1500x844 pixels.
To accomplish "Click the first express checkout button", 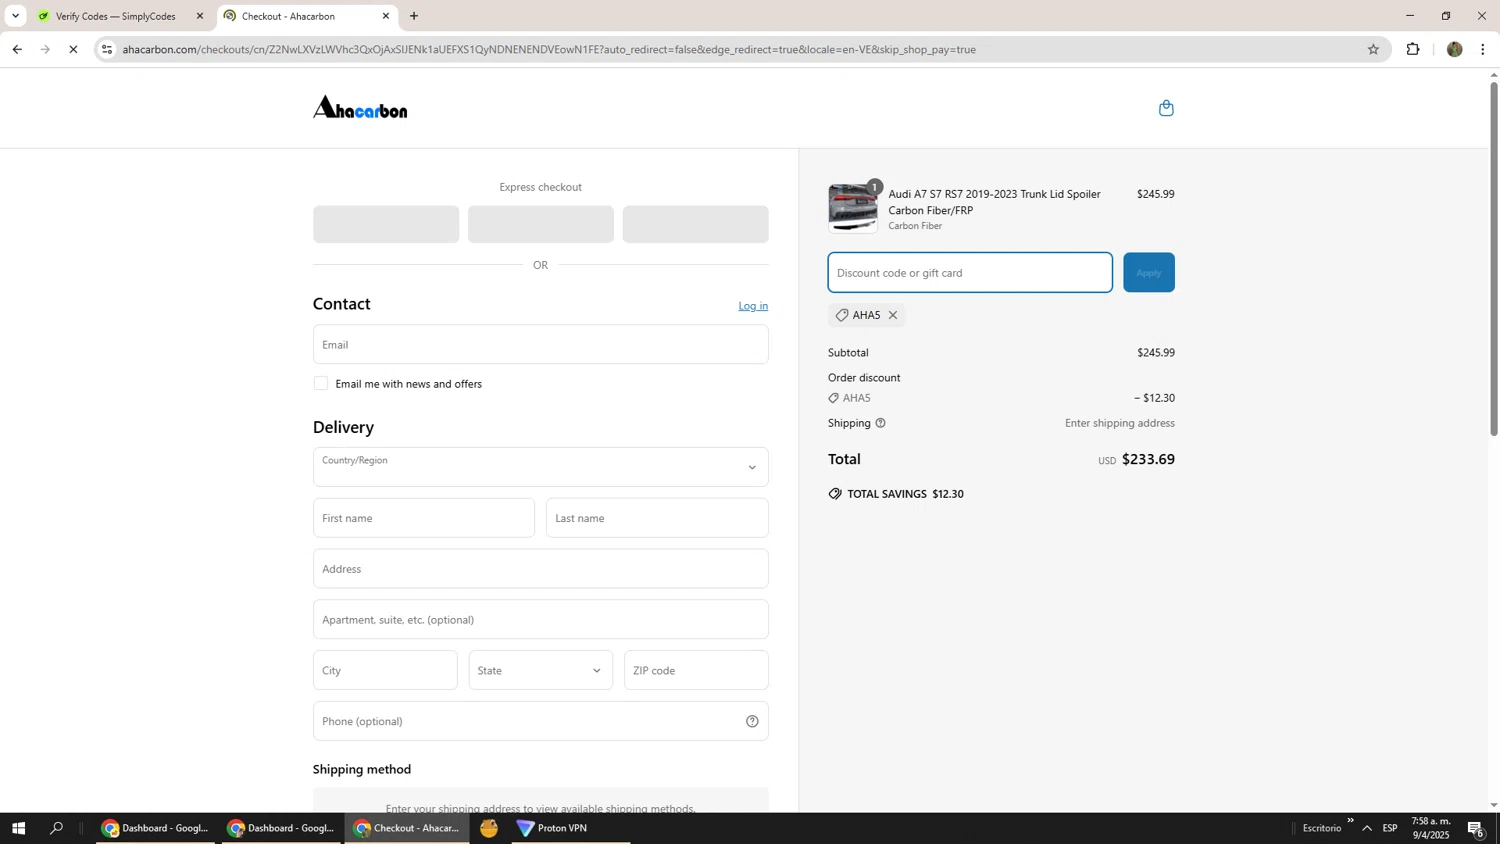I will click(x=386, y=224).
